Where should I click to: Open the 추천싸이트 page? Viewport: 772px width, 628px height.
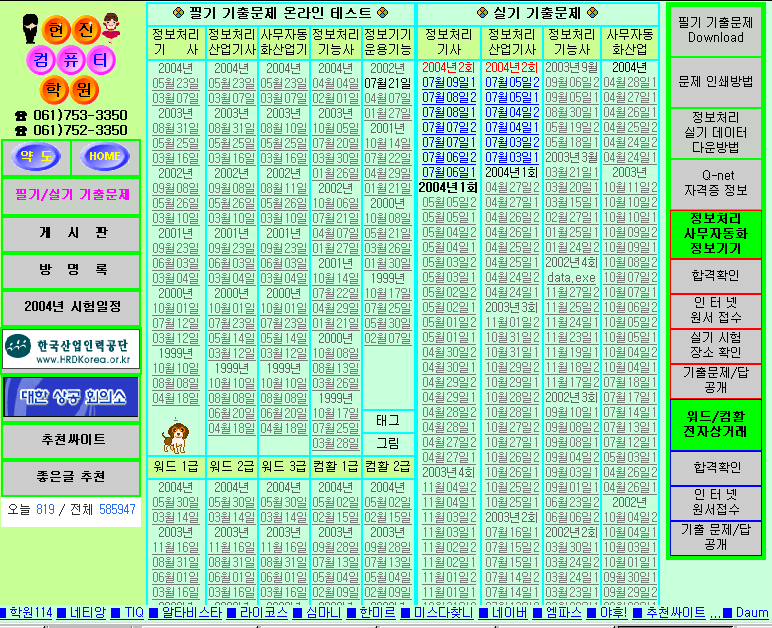(x=71, y=441)
